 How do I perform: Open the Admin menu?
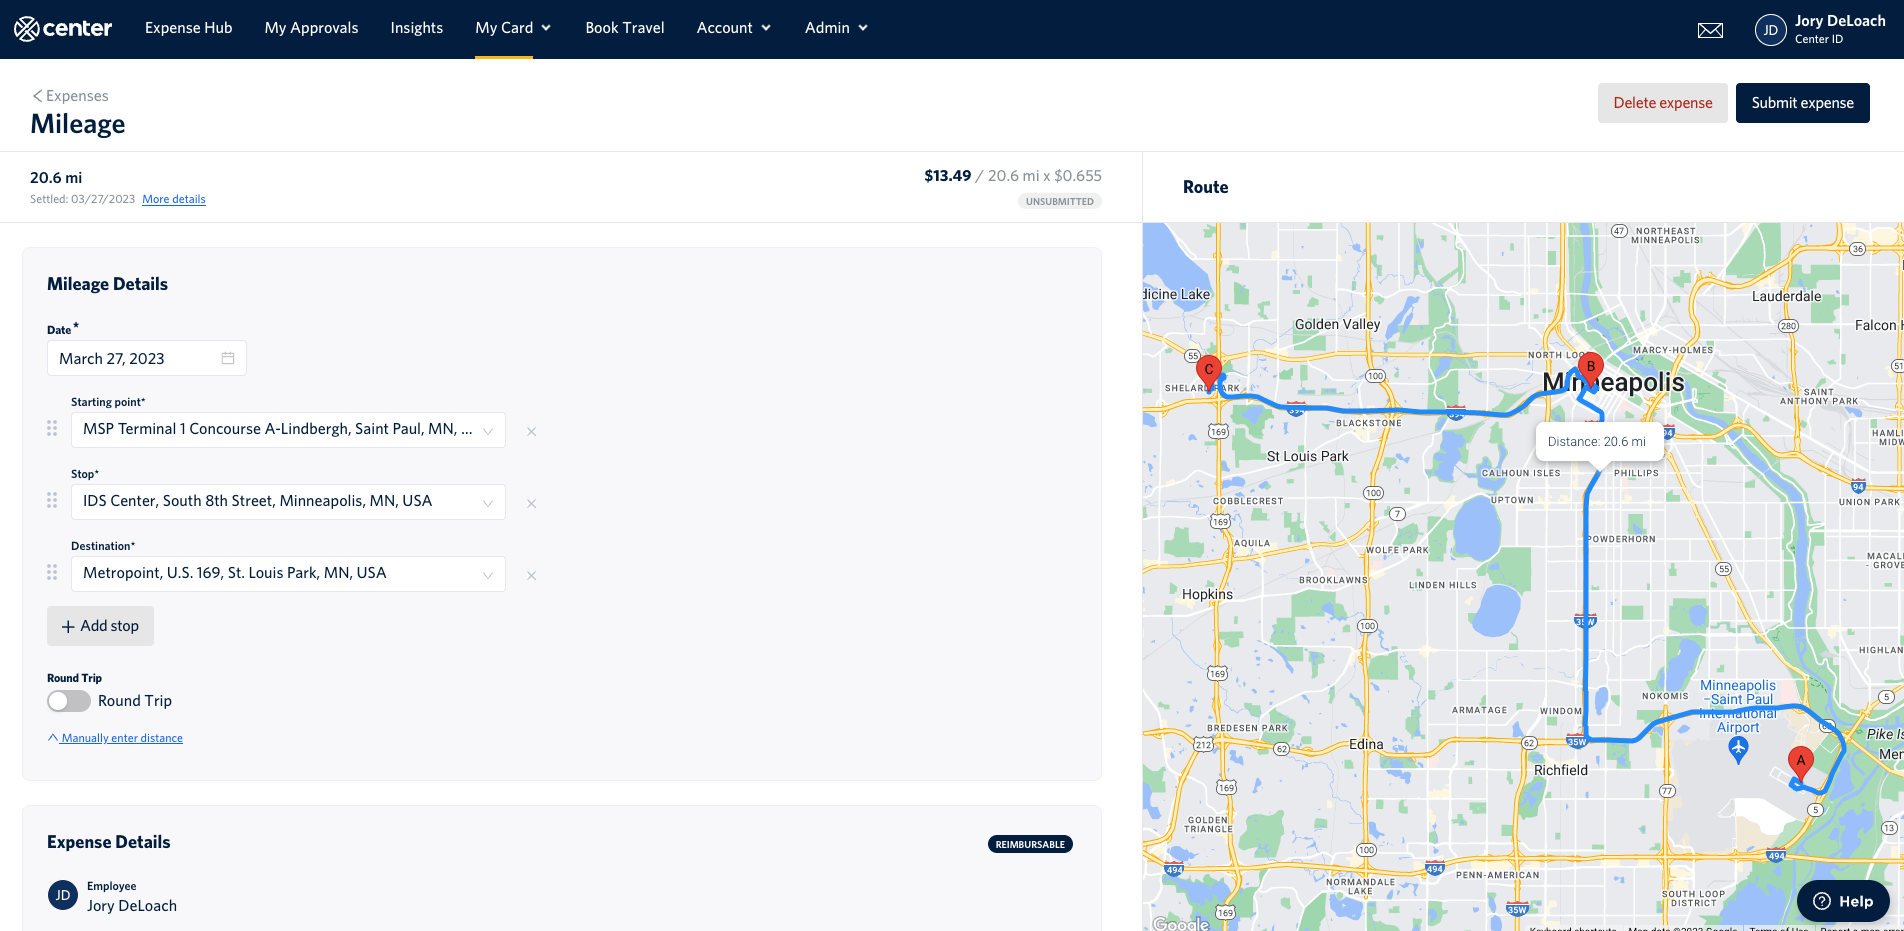pyautogui.click(x=836, y=28)
